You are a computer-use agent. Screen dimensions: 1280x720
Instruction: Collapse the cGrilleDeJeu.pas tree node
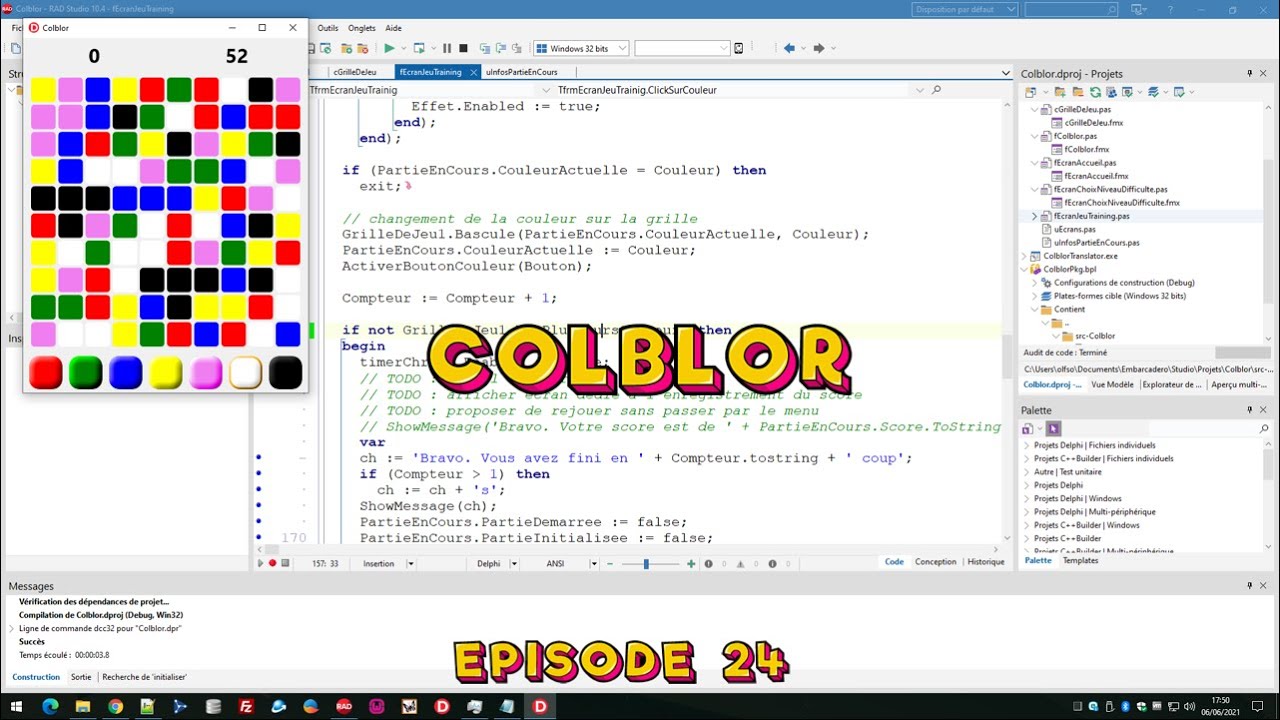coord(1035,109)
